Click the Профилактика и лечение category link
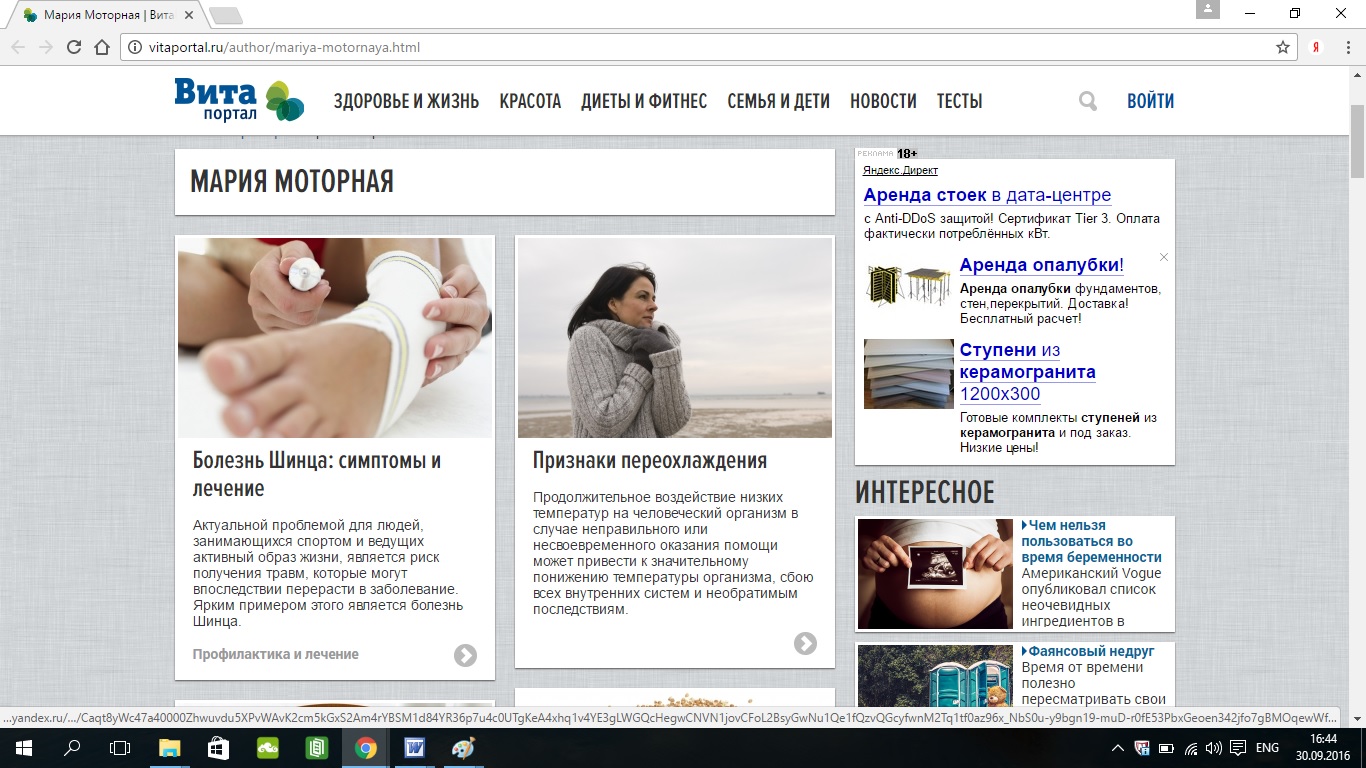 point(276,654)
